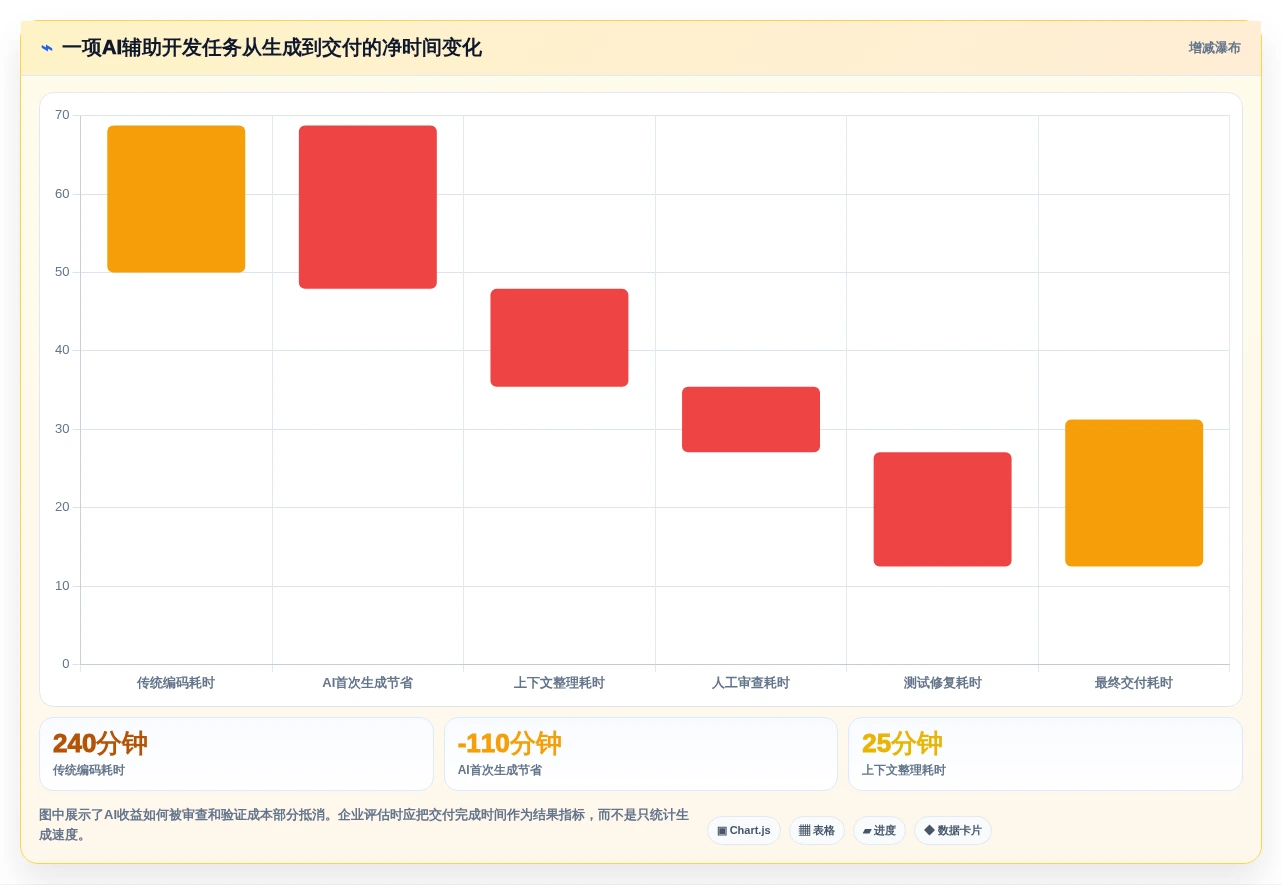Image resolution: width=1282 pixels, height=885 pixels.
Task: Click the y-axis value 10
Action: [62, 586]
